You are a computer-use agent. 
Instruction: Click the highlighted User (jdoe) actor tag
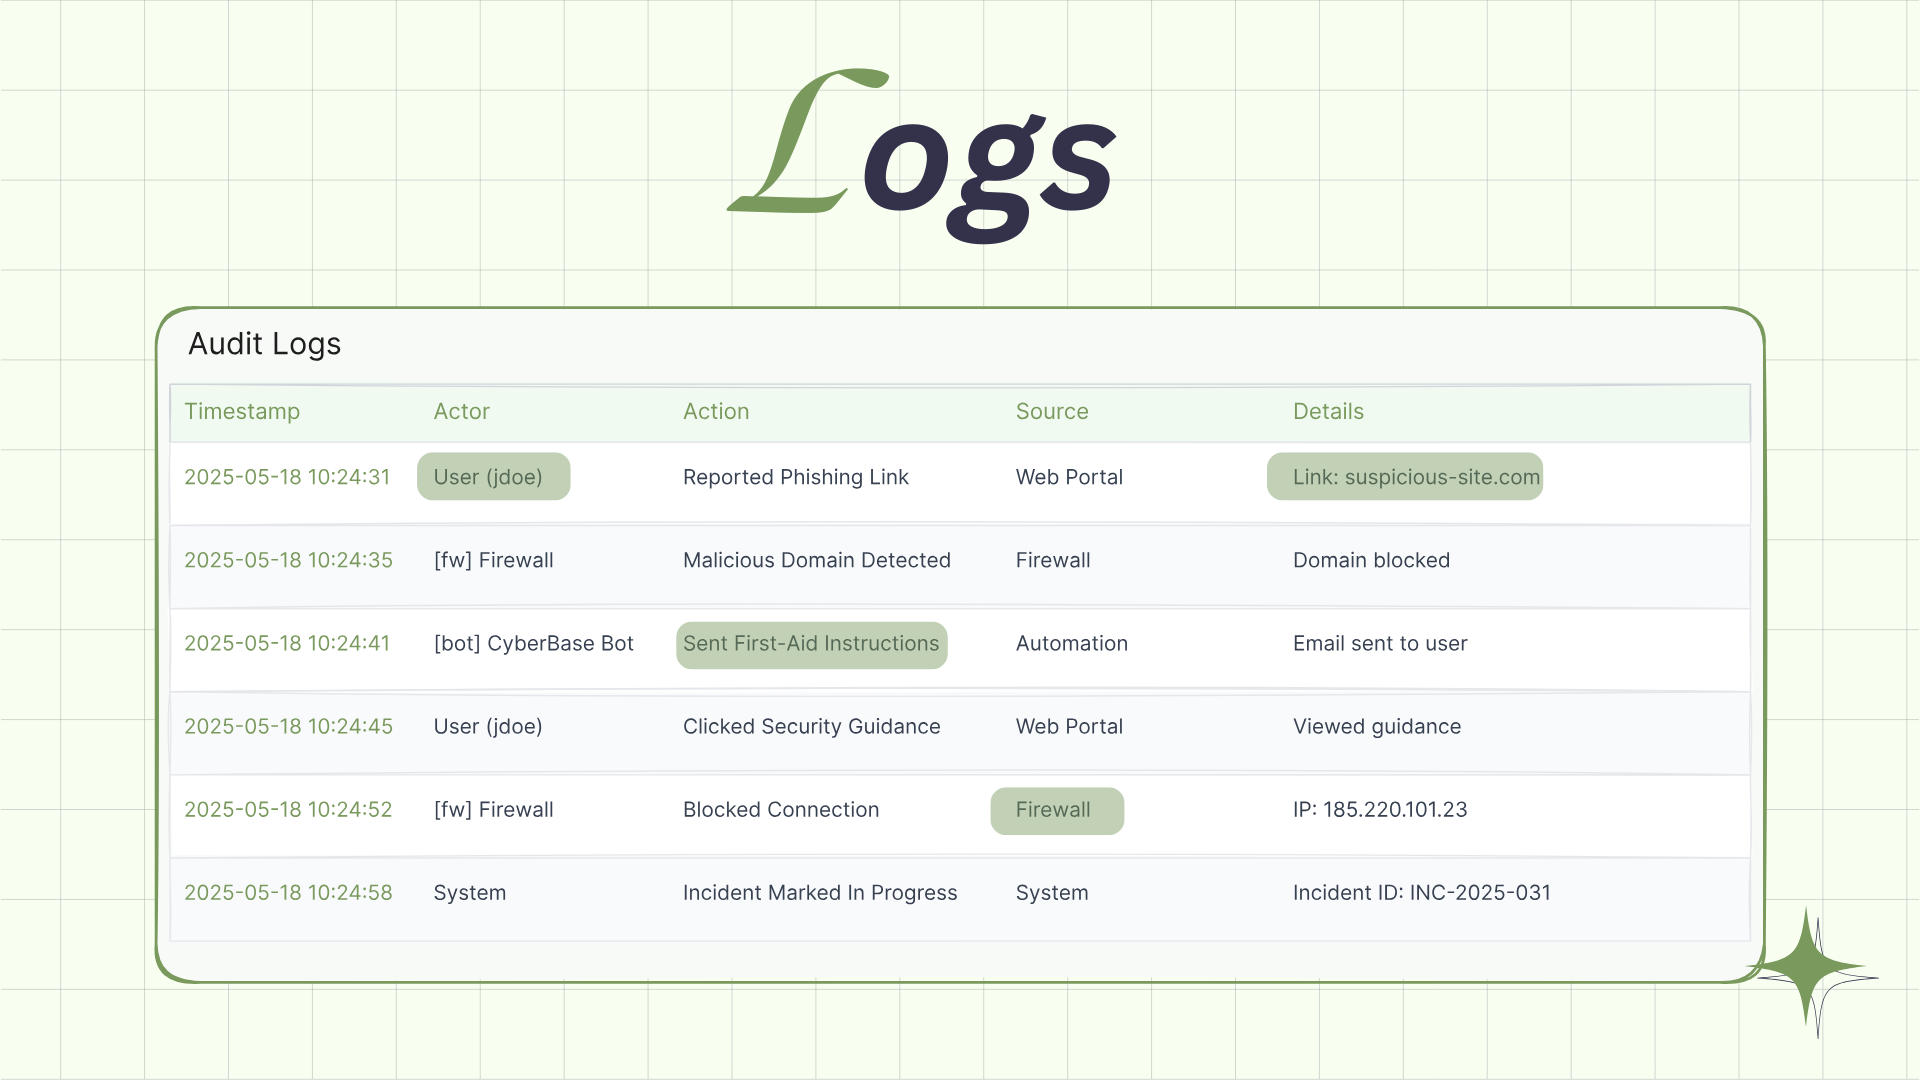coord(493,477)
